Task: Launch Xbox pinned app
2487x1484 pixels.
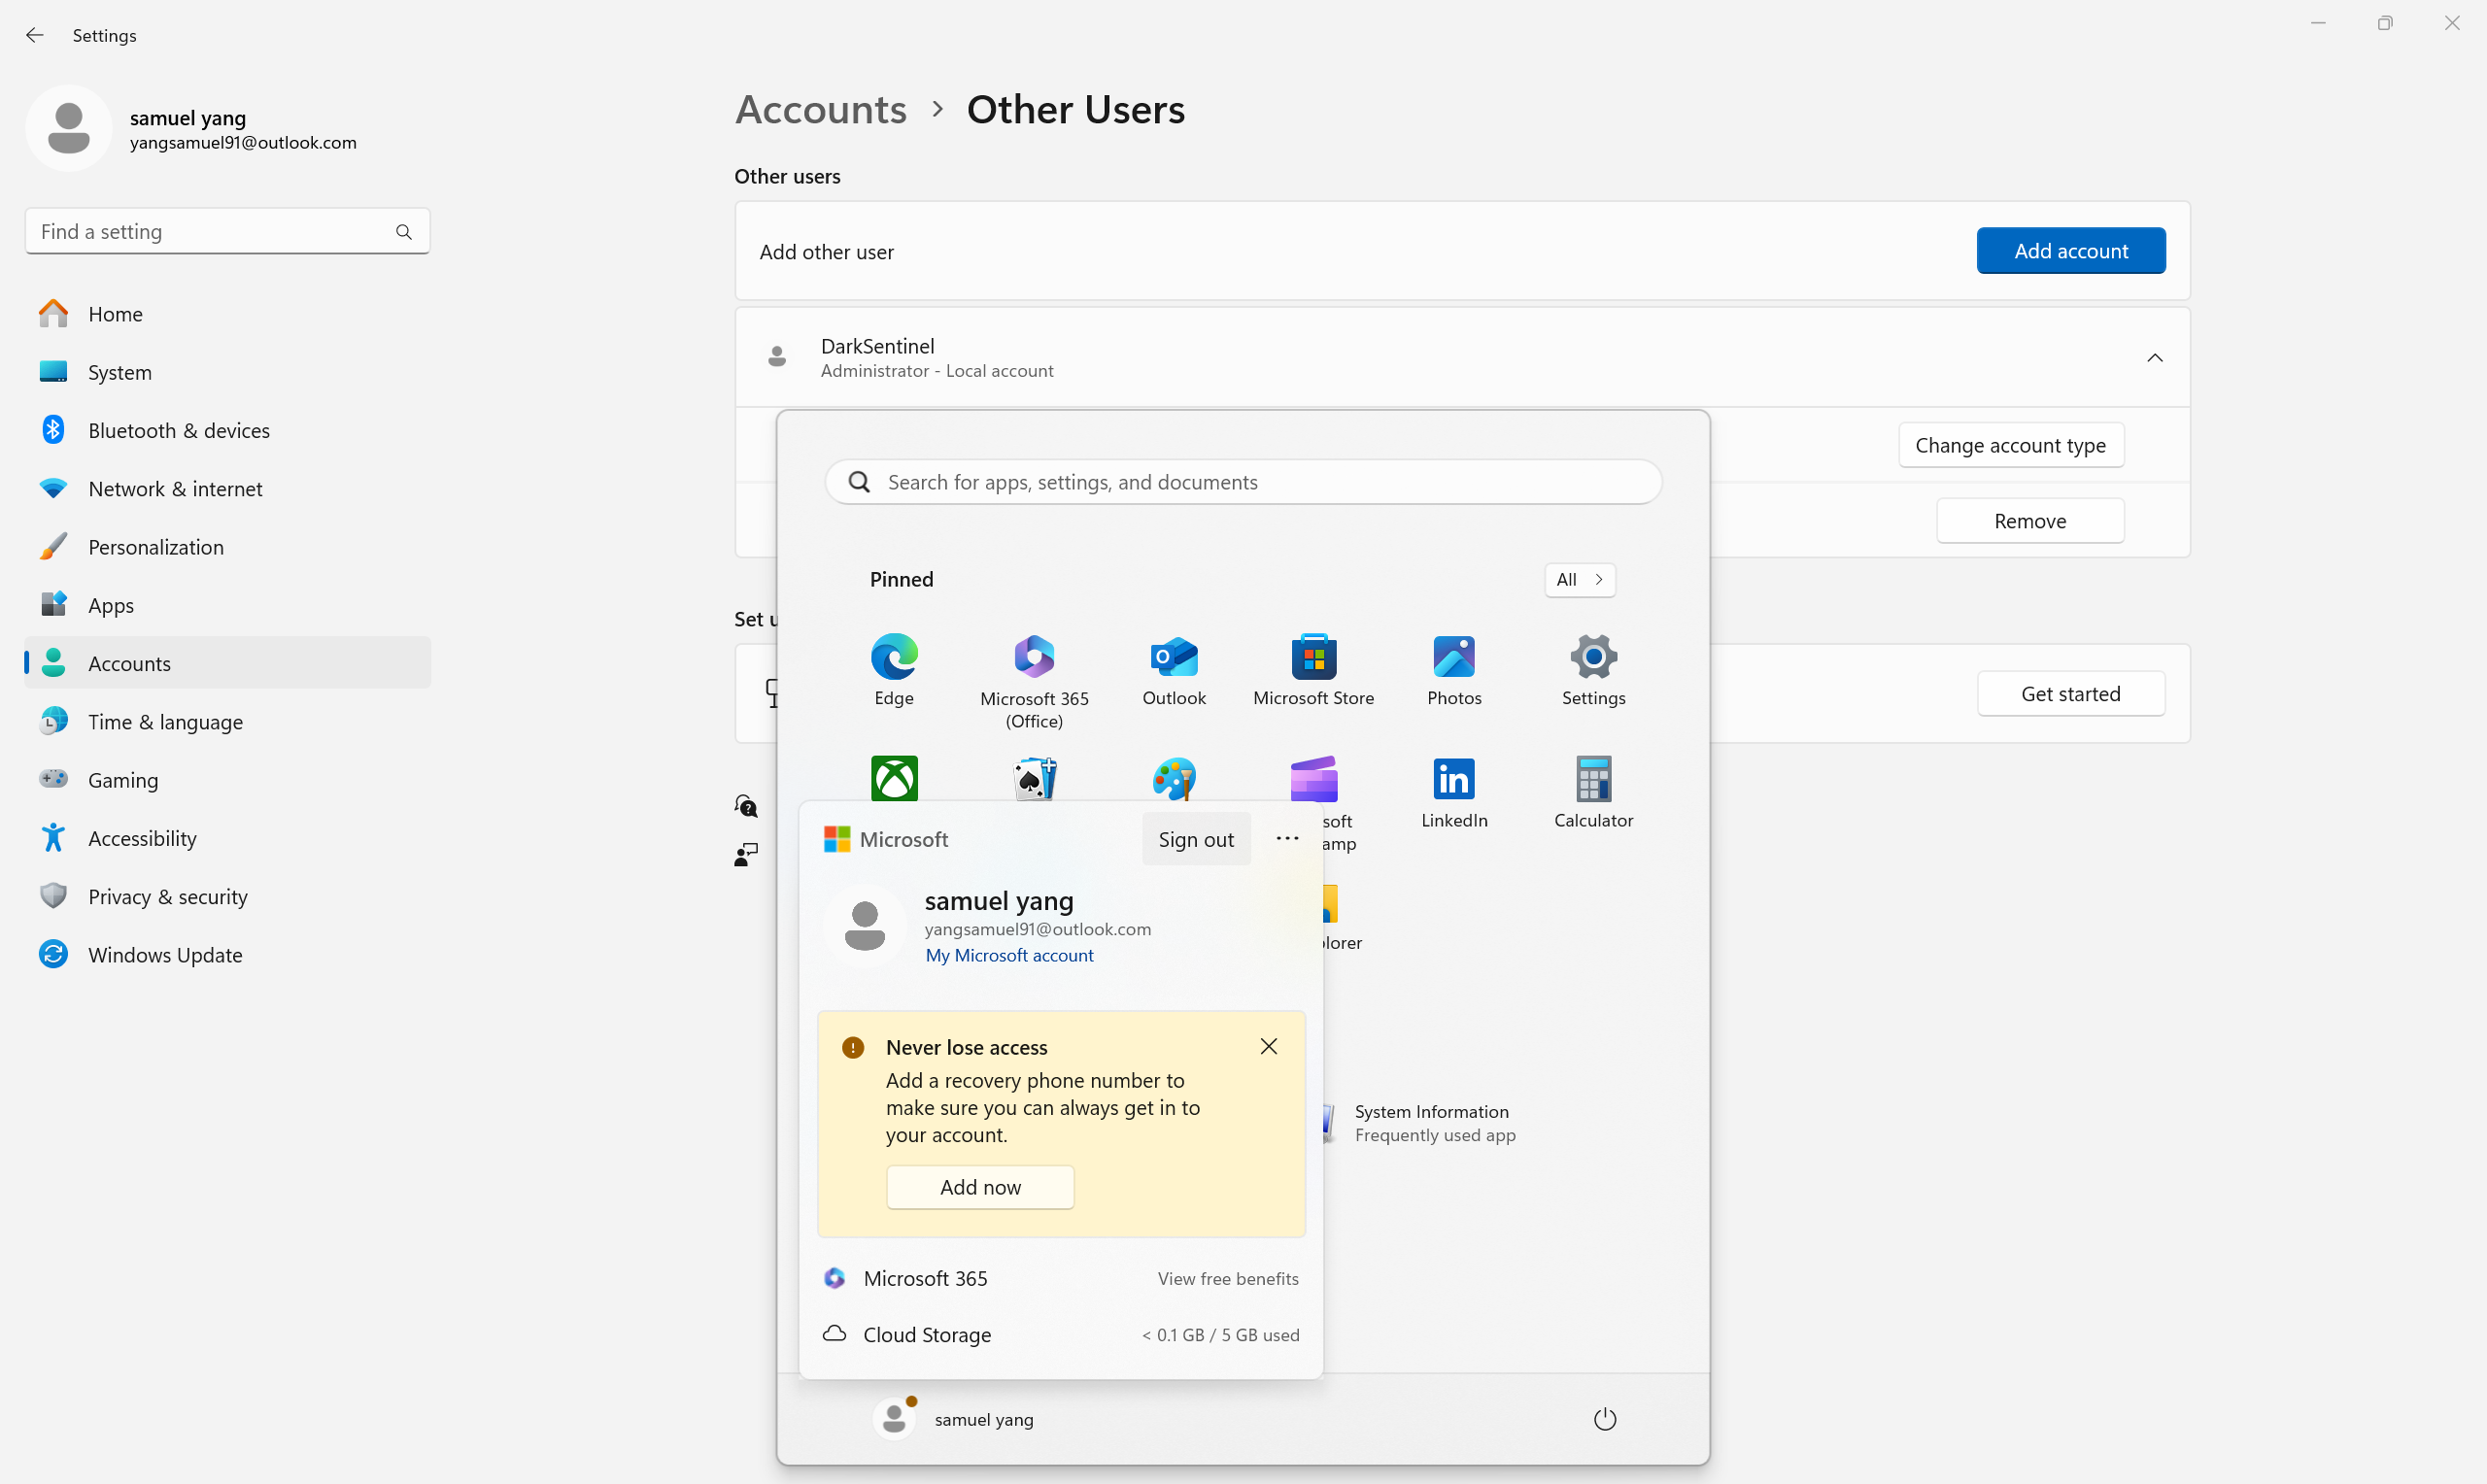Action: coord(894,777)
